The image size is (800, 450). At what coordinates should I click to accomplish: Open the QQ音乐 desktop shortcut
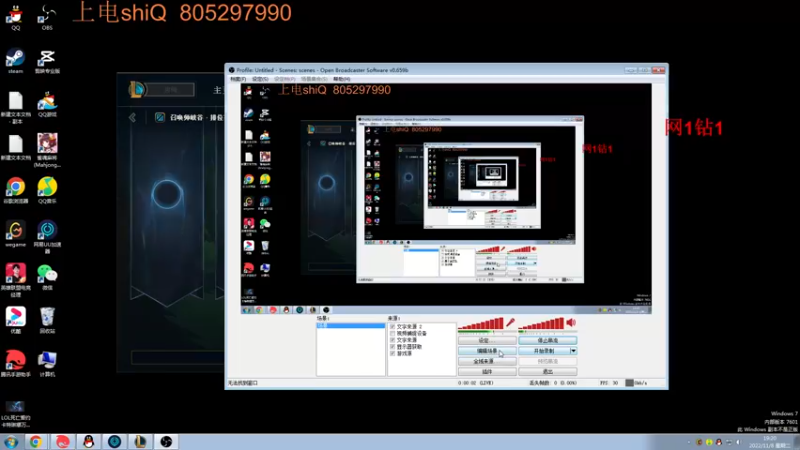(x=47, y=191)
